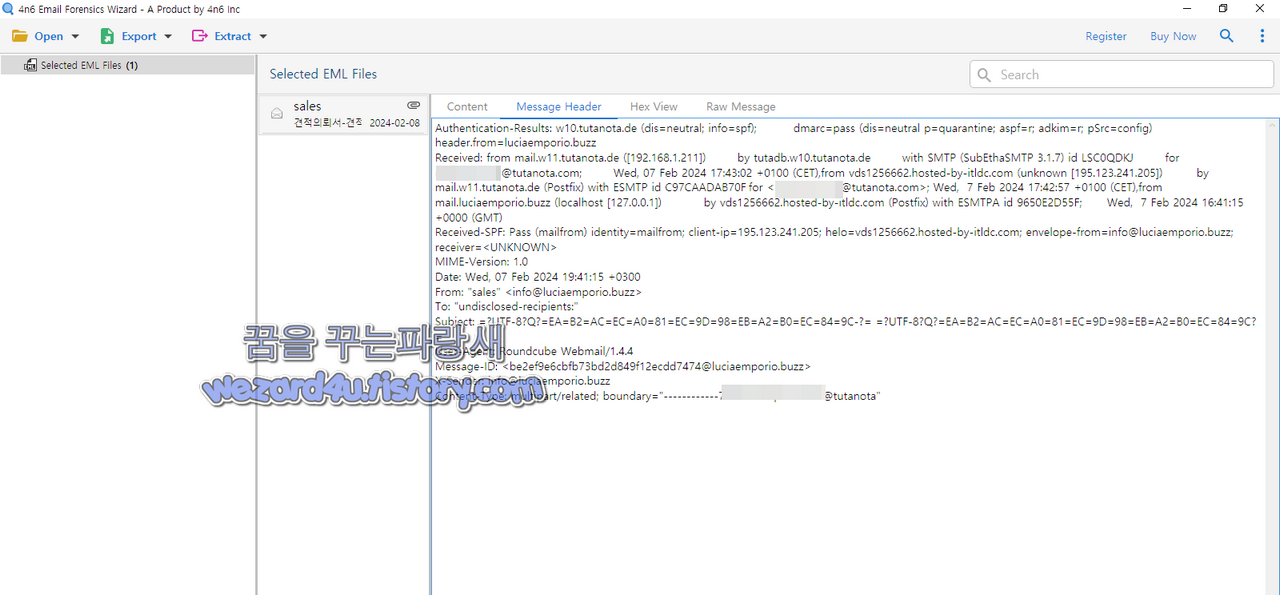Open the Register link
The width and height of the screenshot is (1280, 595).
point(1106,36)
